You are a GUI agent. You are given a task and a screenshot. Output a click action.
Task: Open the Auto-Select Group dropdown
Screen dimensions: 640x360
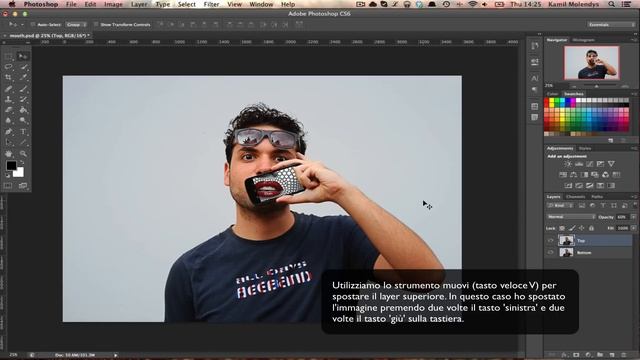(76, 24)
